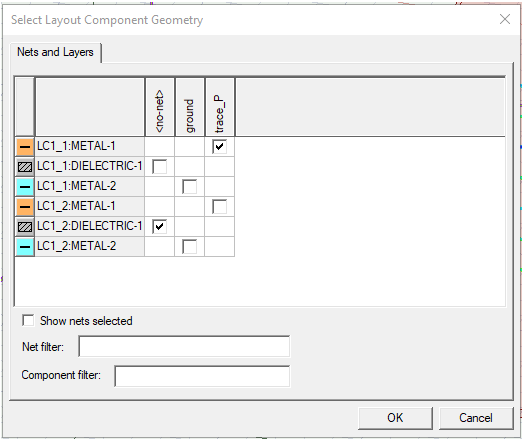Click the hatched LC1_1:DIELECTRIC-1 layer icon
The height and width of the screenshot is (440, 524).
point(25,166)
